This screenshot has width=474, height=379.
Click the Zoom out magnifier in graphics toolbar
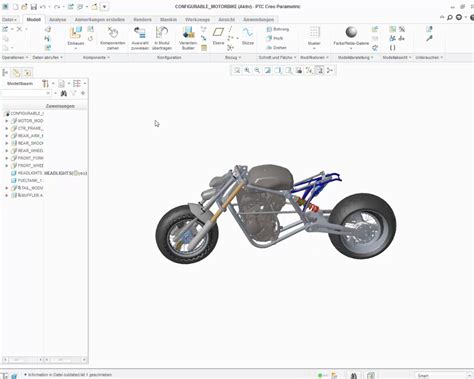point(257,70)
